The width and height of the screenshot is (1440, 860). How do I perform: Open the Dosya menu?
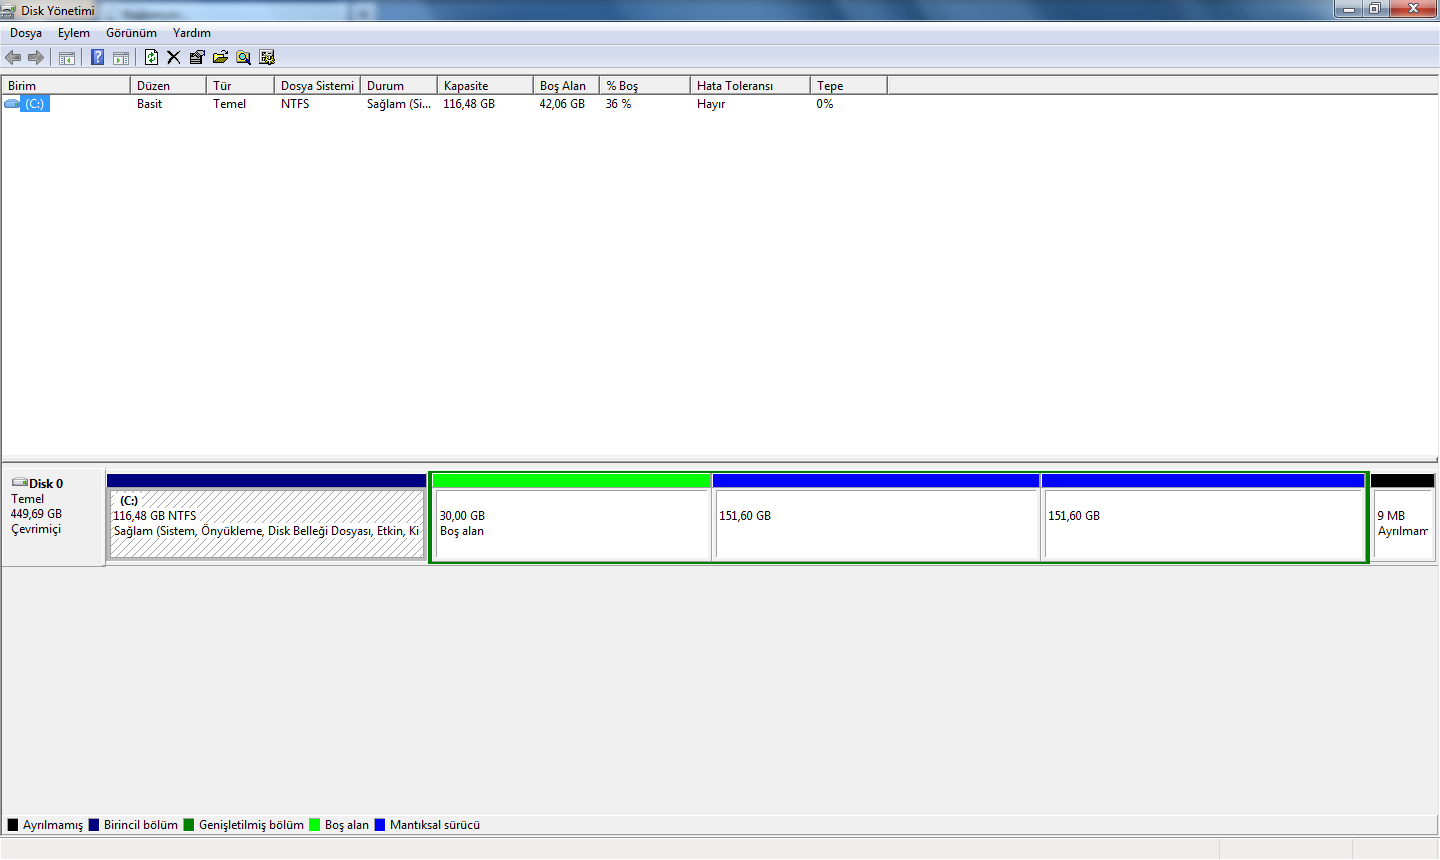(x=26, y=33)
